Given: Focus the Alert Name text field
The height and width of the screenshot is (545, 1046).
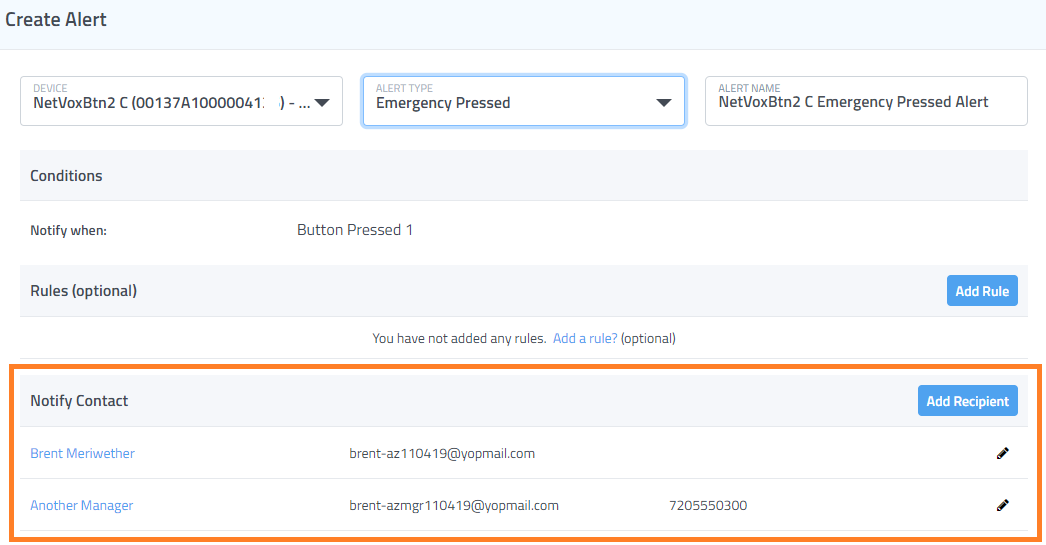Looking at the screenshot, I should [x=866, y=101].
